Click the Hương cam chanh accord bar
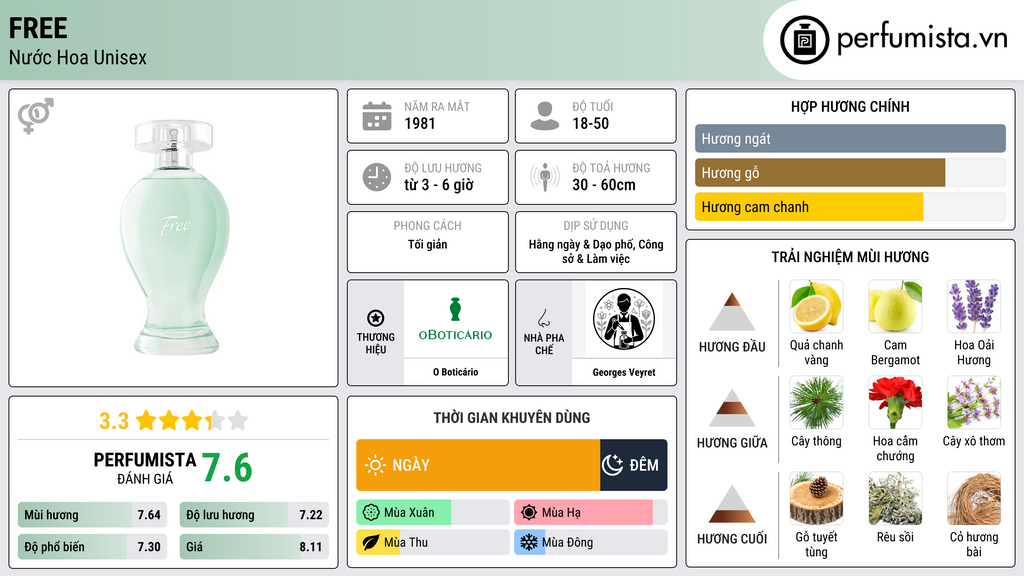This screenshot has height=576, width=1024. tap(850, 206)
